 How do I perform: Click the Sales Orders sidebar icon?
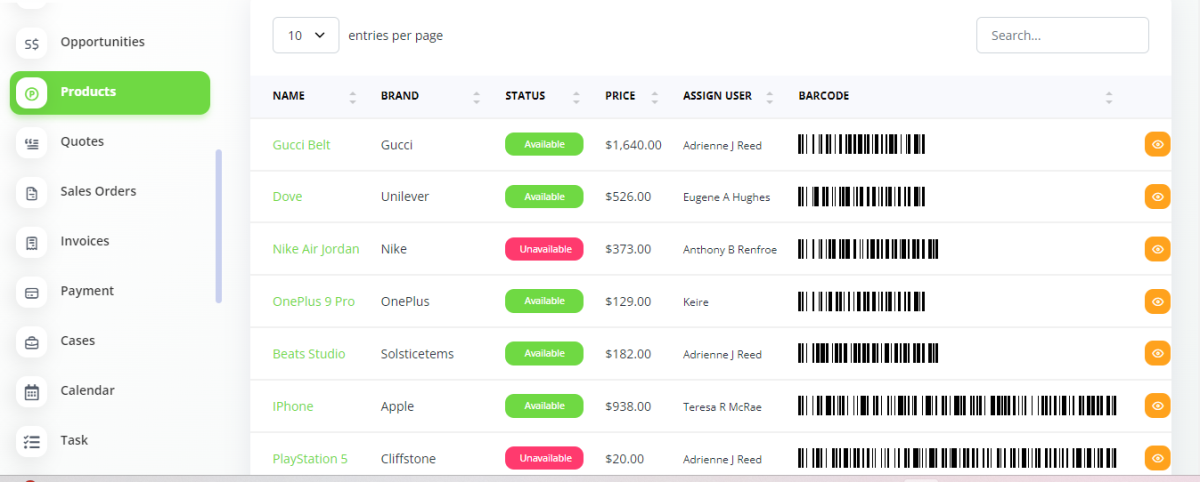(32, 193)
